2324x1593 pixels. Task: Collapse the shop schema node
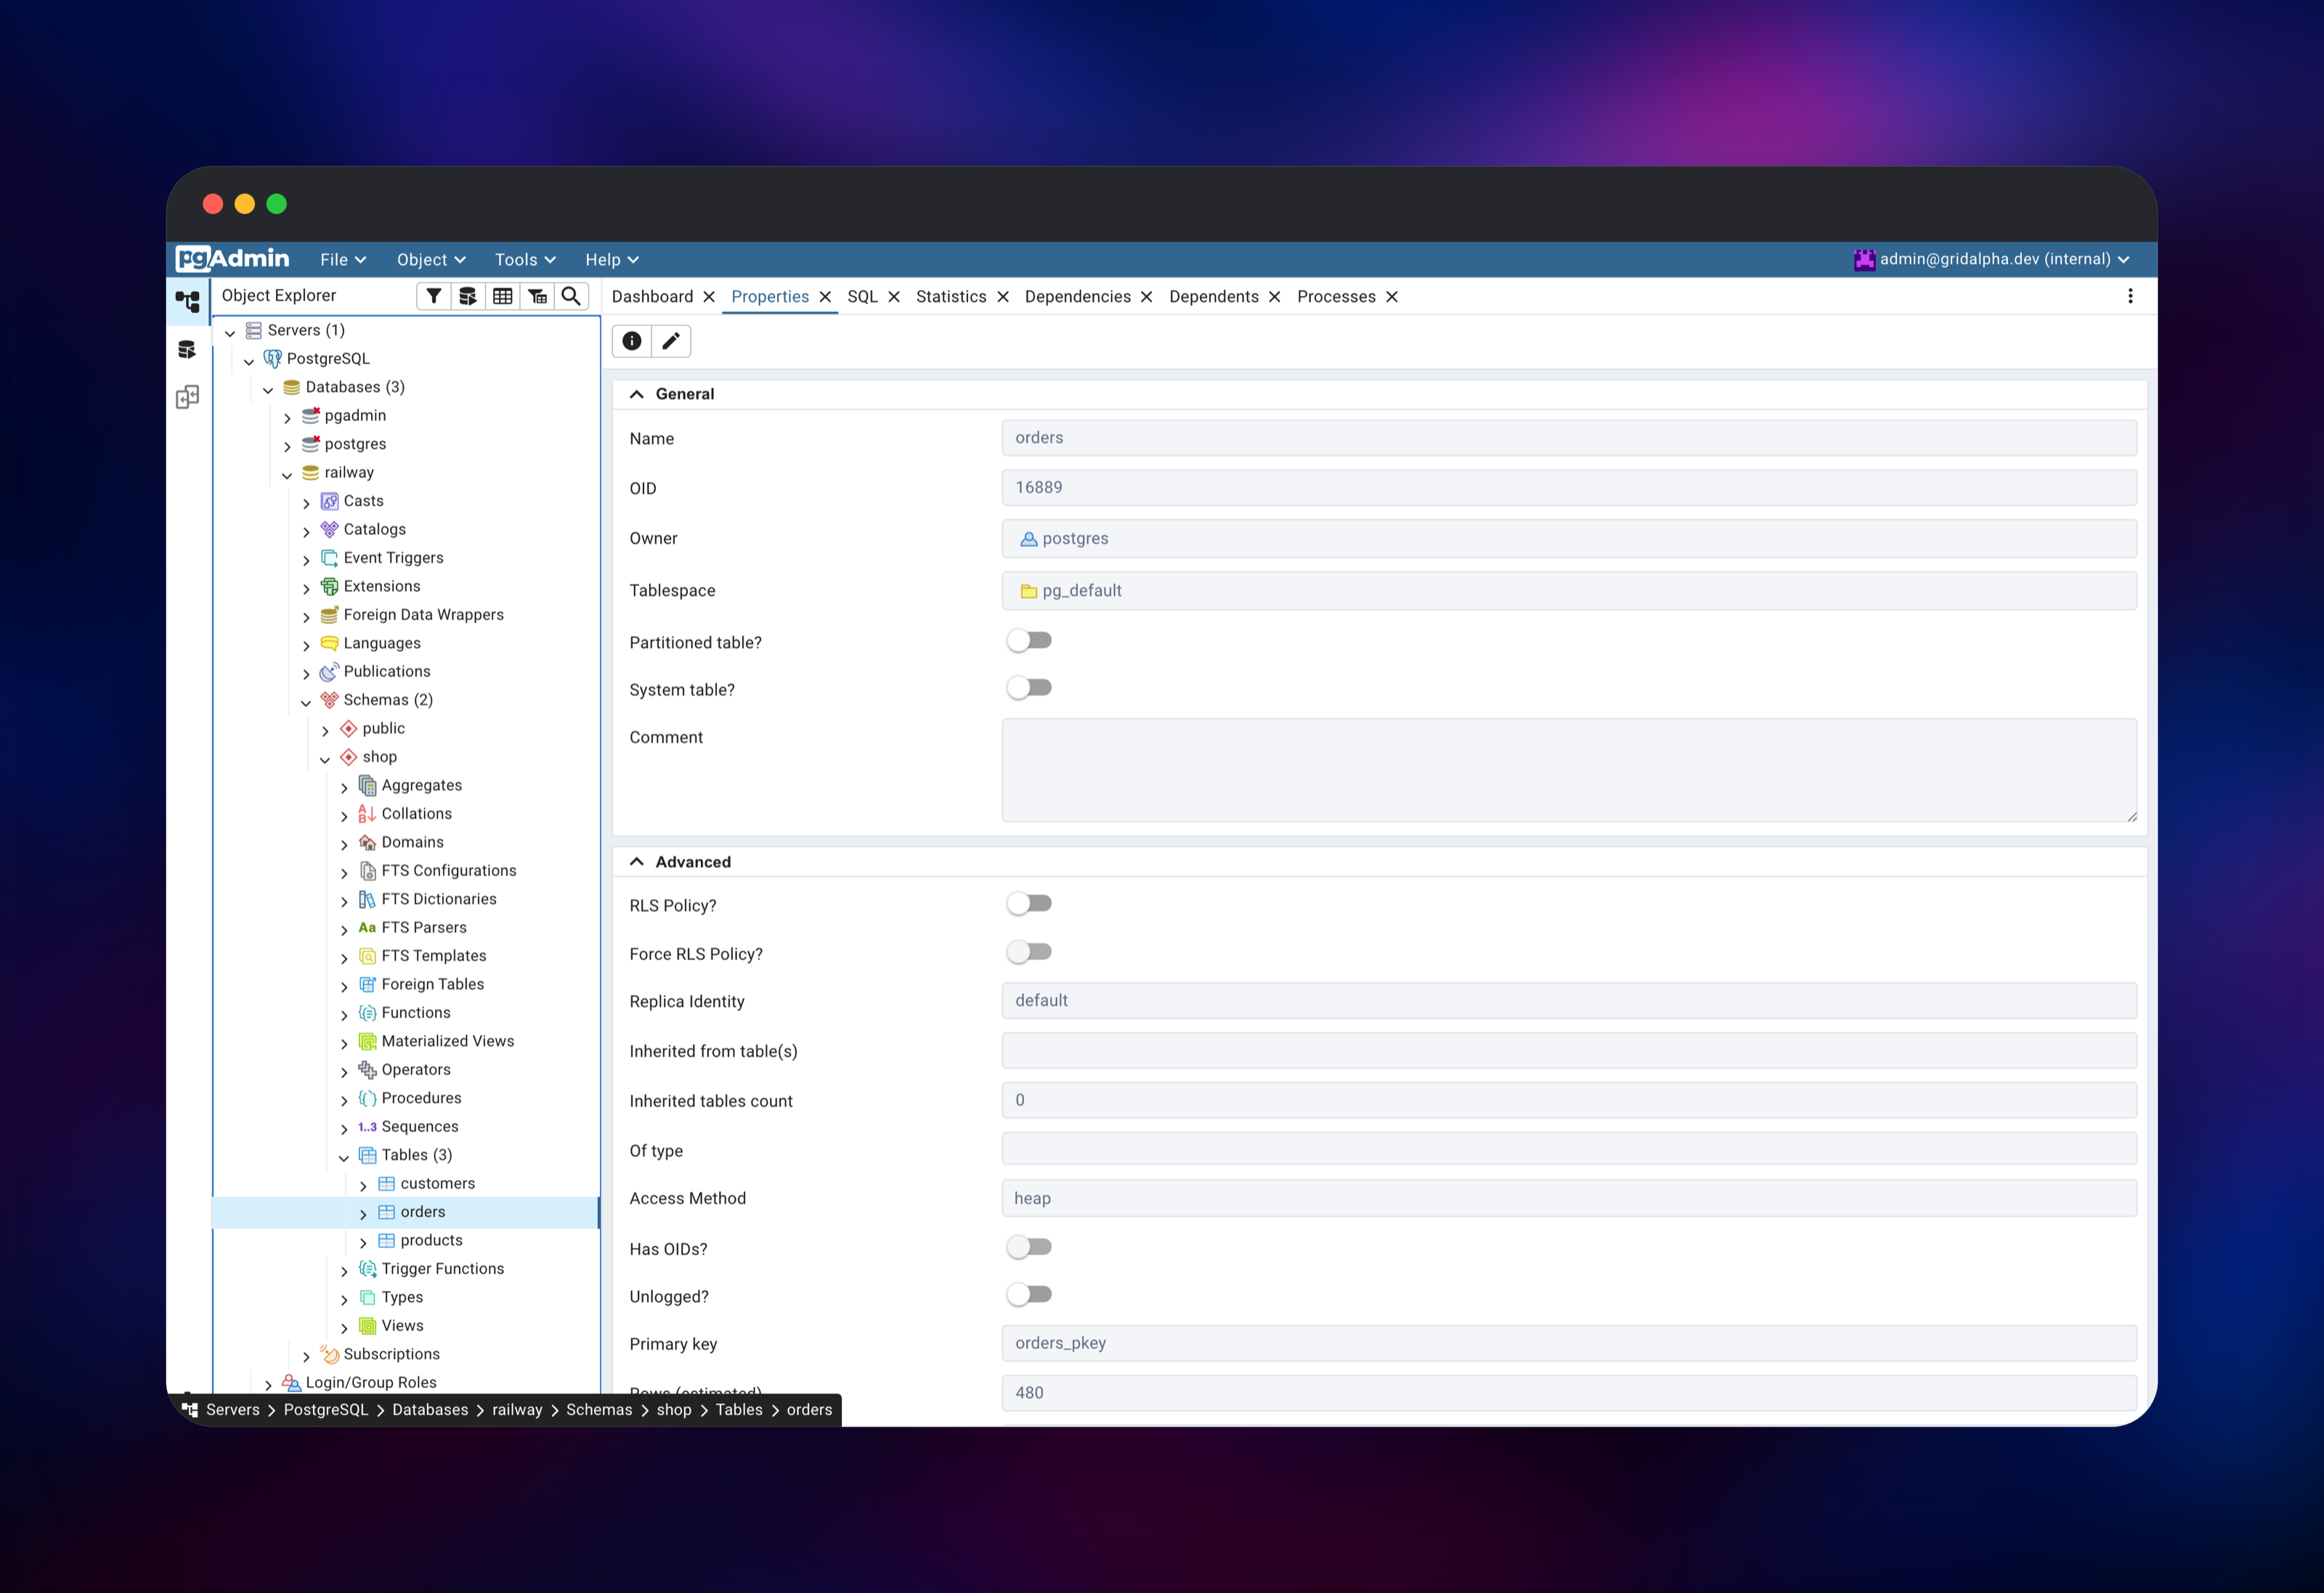pos(325,759)
